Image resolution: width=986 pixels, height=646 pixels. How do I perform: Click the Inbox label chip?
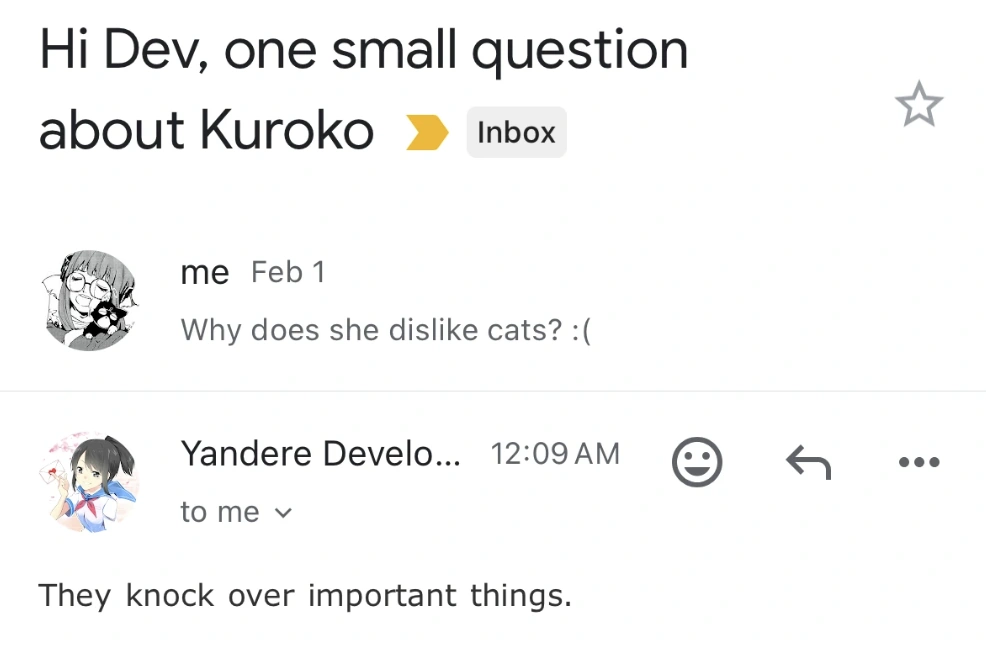click(x=516, y=132)
